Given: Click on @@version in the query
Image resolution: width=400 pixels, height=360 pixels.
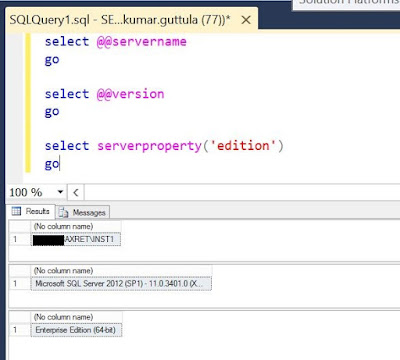Looking at the screenshot, I should [130, 94].
